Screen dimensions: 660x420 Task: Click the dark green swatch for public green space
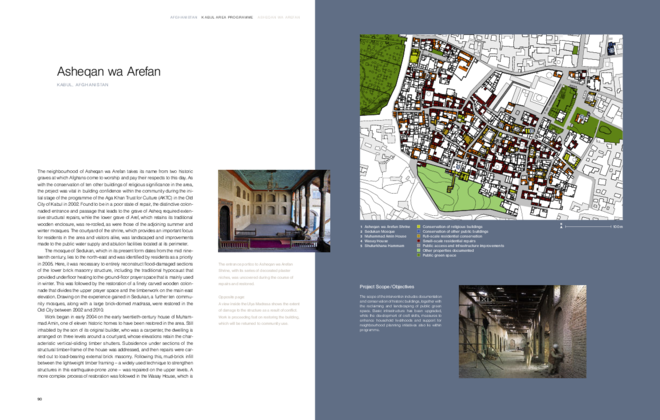pyautogui.click(x=418, y=255)
